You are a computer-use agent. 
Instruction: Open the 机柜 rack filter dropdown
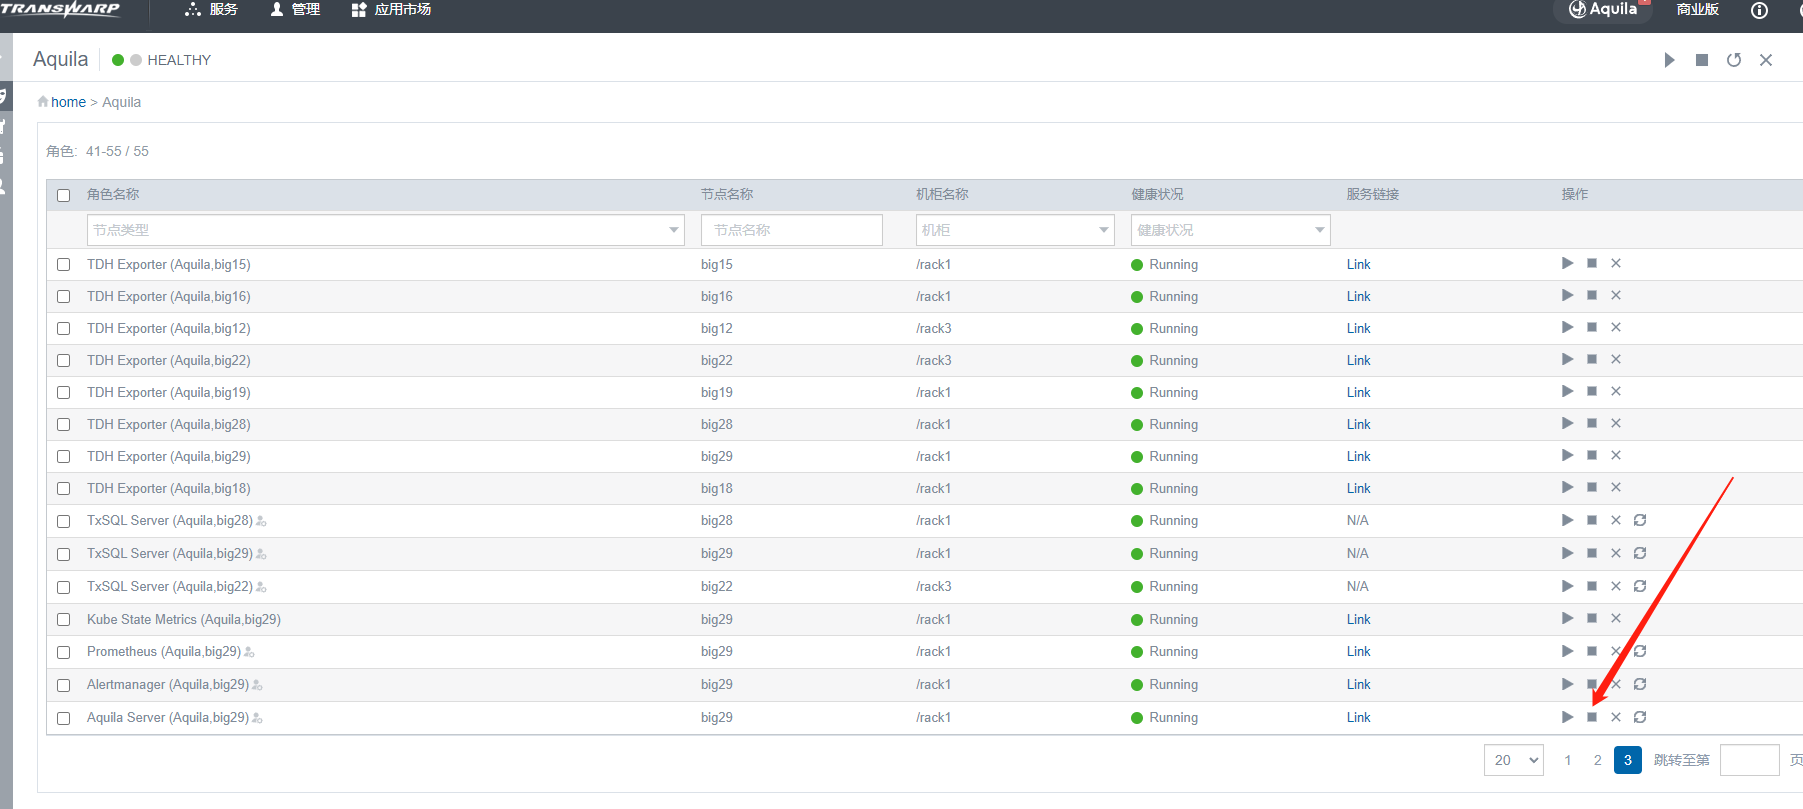click(1015, 230)
